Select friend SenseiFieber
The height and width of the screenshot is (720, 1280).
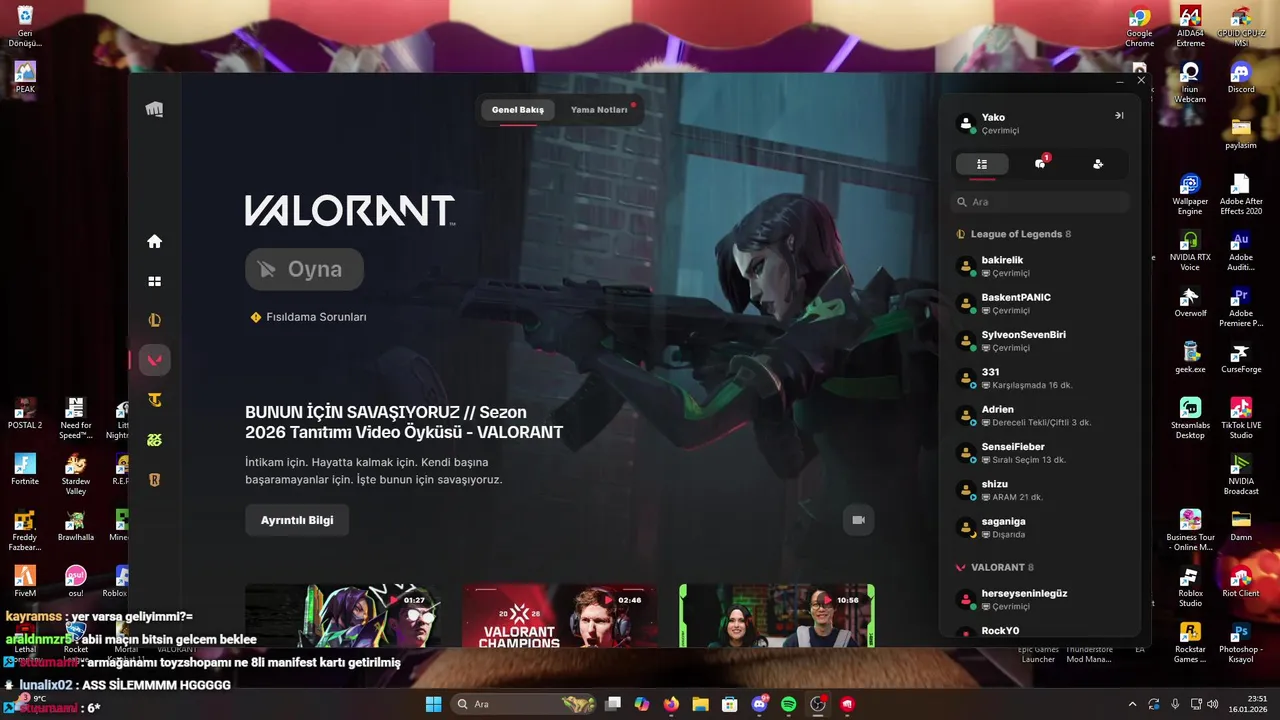1040,453
